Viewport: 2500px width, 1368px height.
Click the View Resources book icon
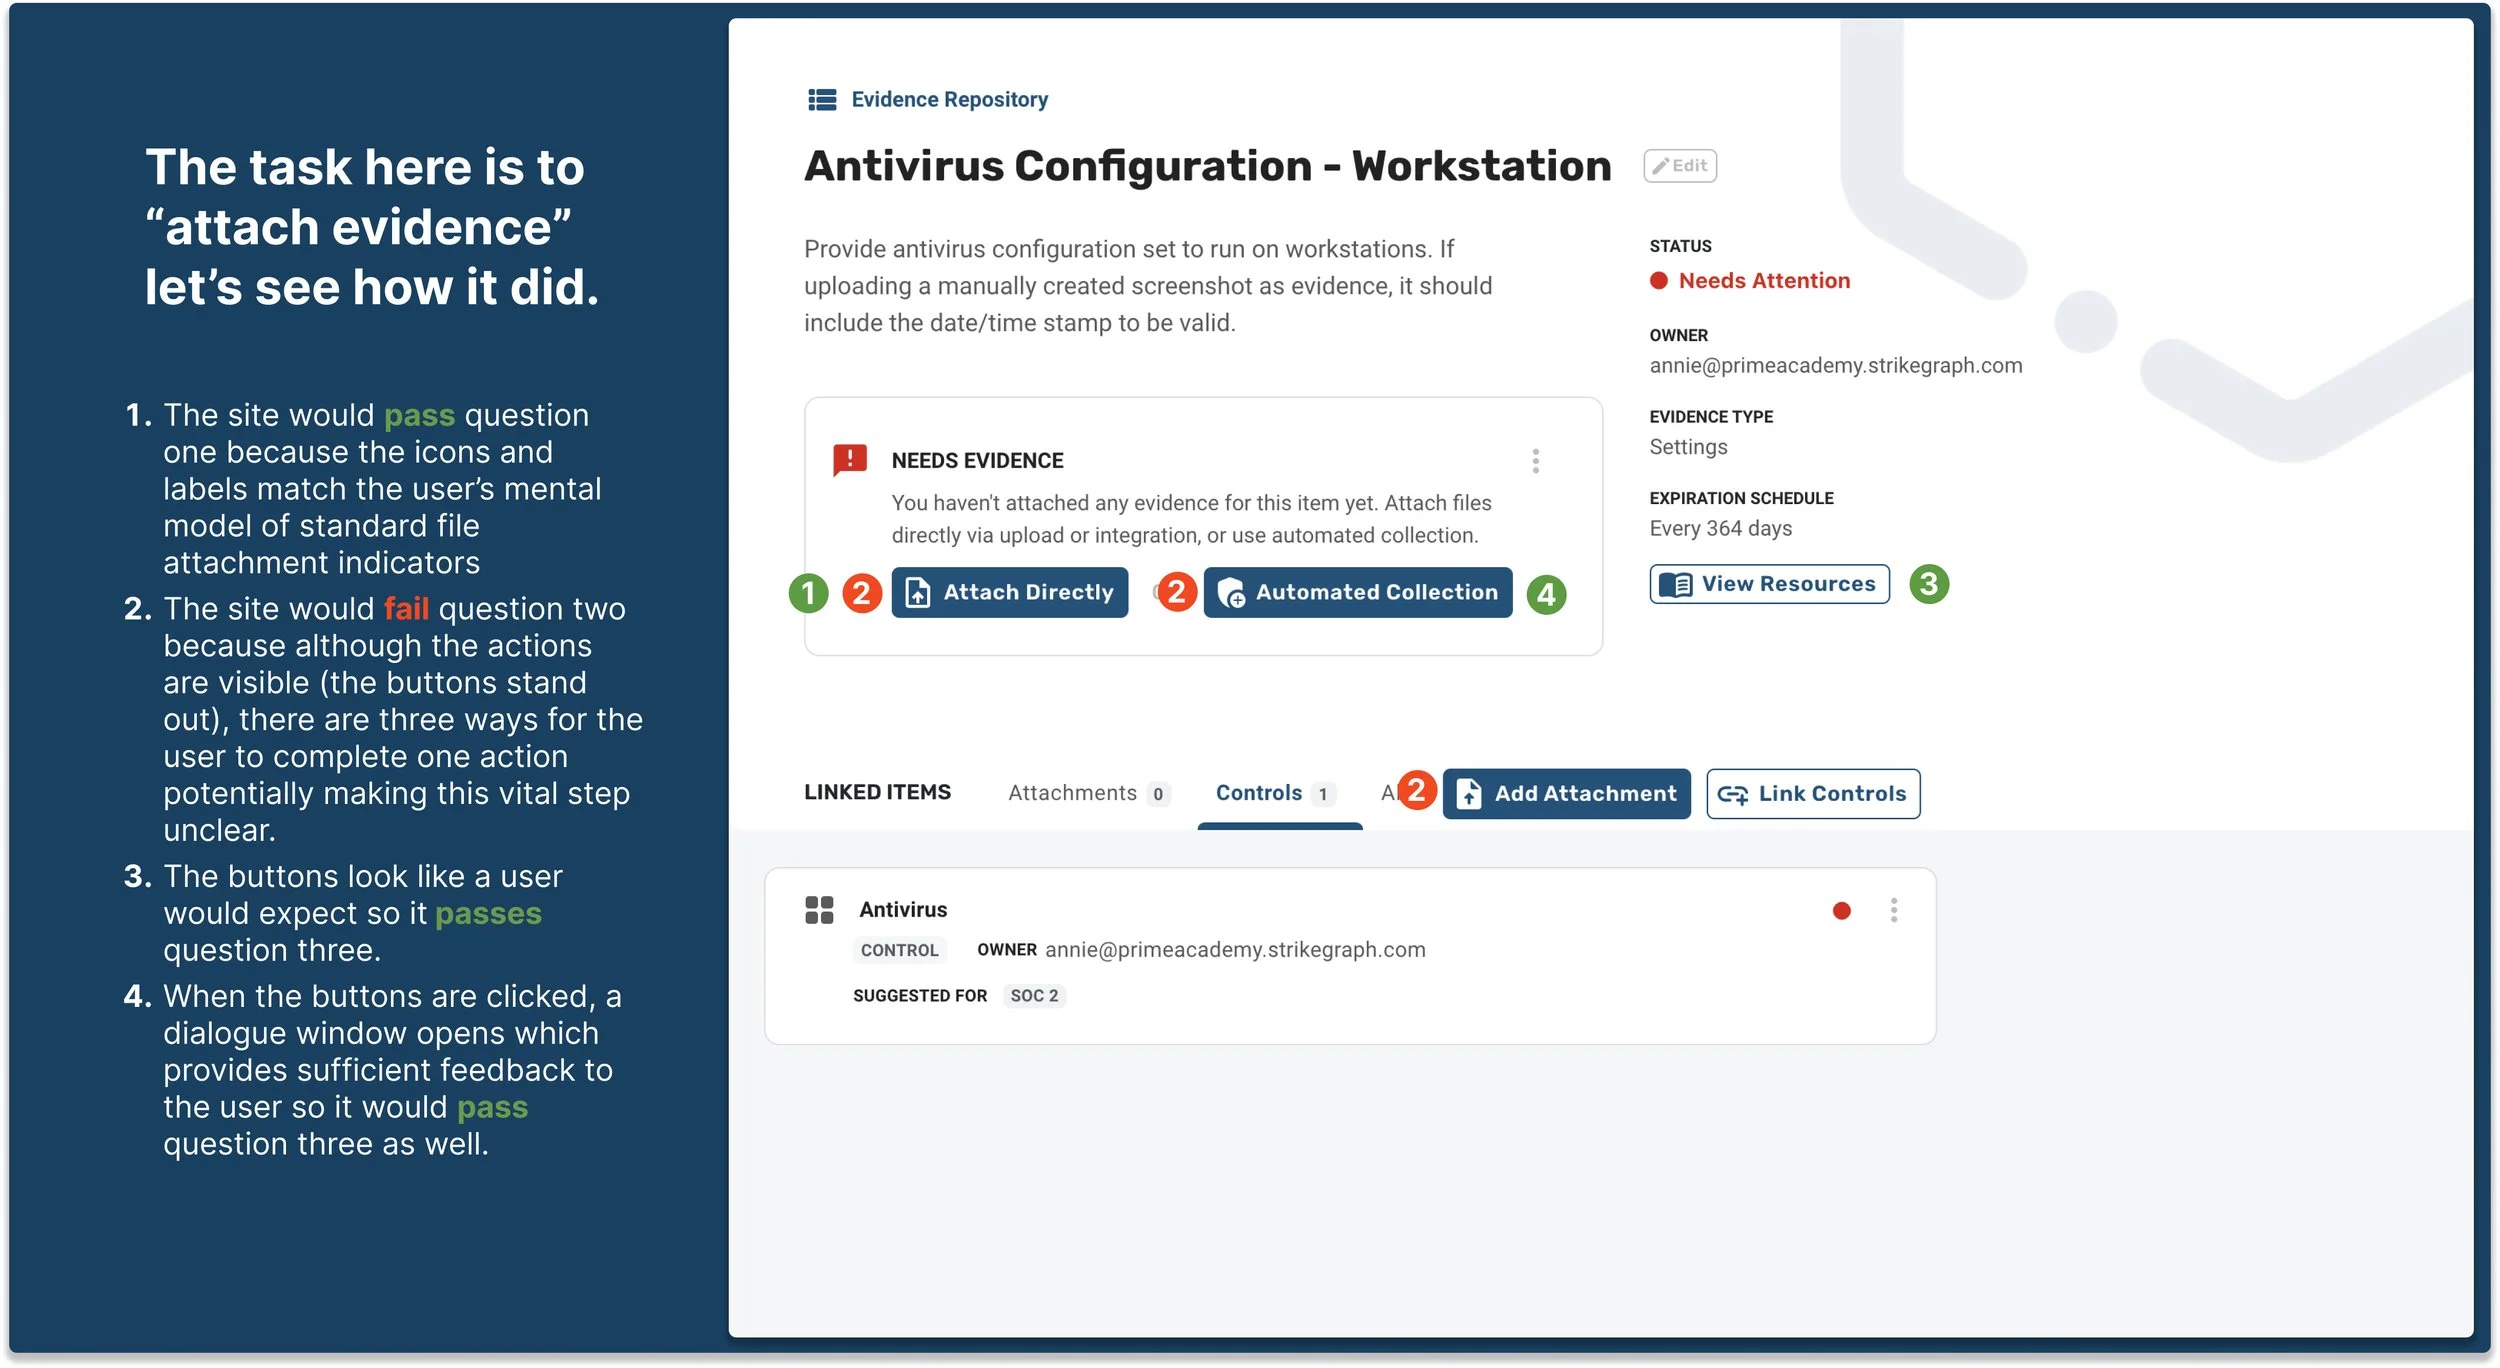[1675, 585]
